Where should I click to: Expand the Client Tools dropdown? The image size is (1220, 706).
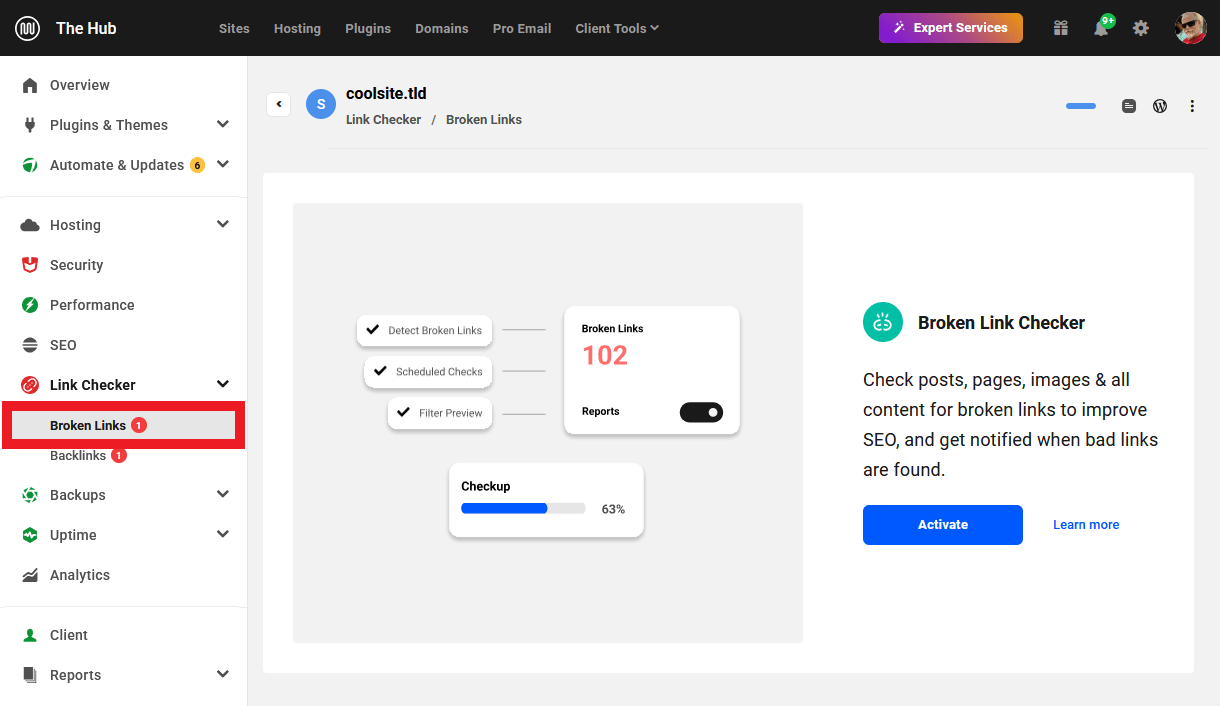(x=616, y=28)
